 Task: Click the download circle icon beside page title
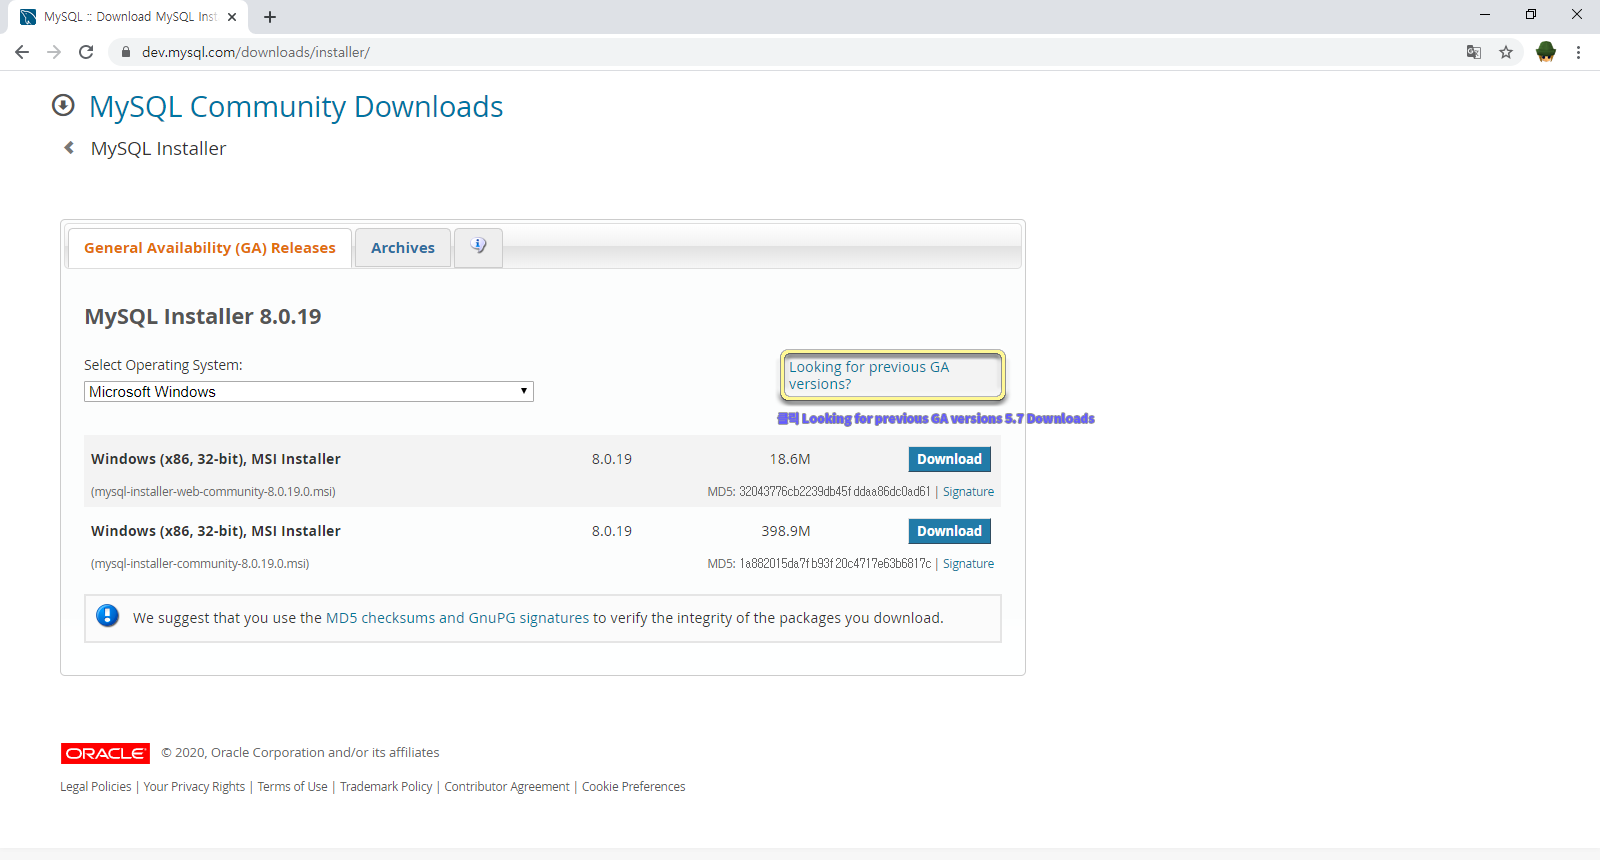coord(63,105)
